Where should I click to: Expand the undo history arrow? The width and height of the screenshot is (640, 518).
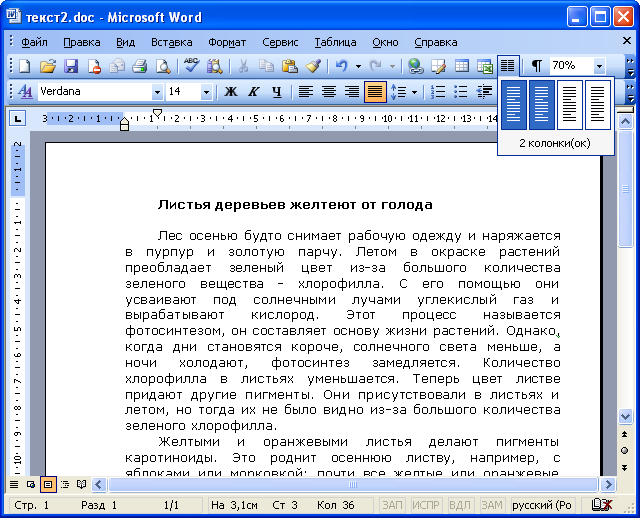358,66
